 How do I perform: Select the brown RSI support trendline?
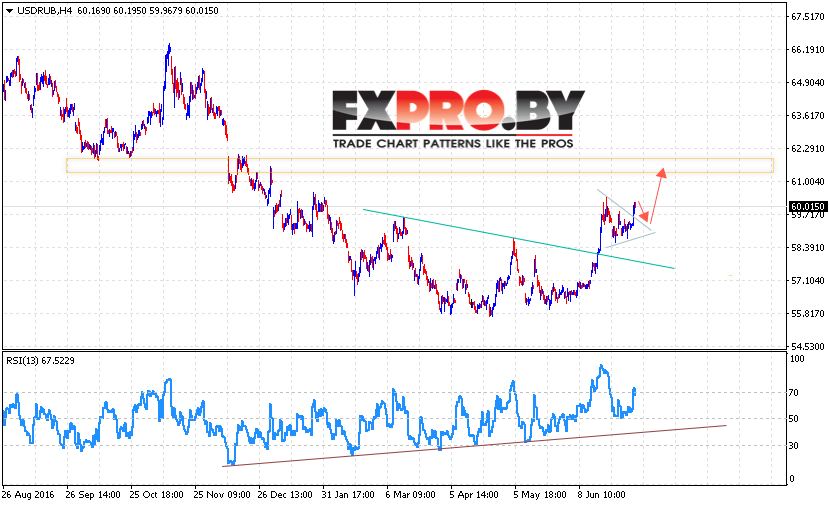tap(474, 446)
